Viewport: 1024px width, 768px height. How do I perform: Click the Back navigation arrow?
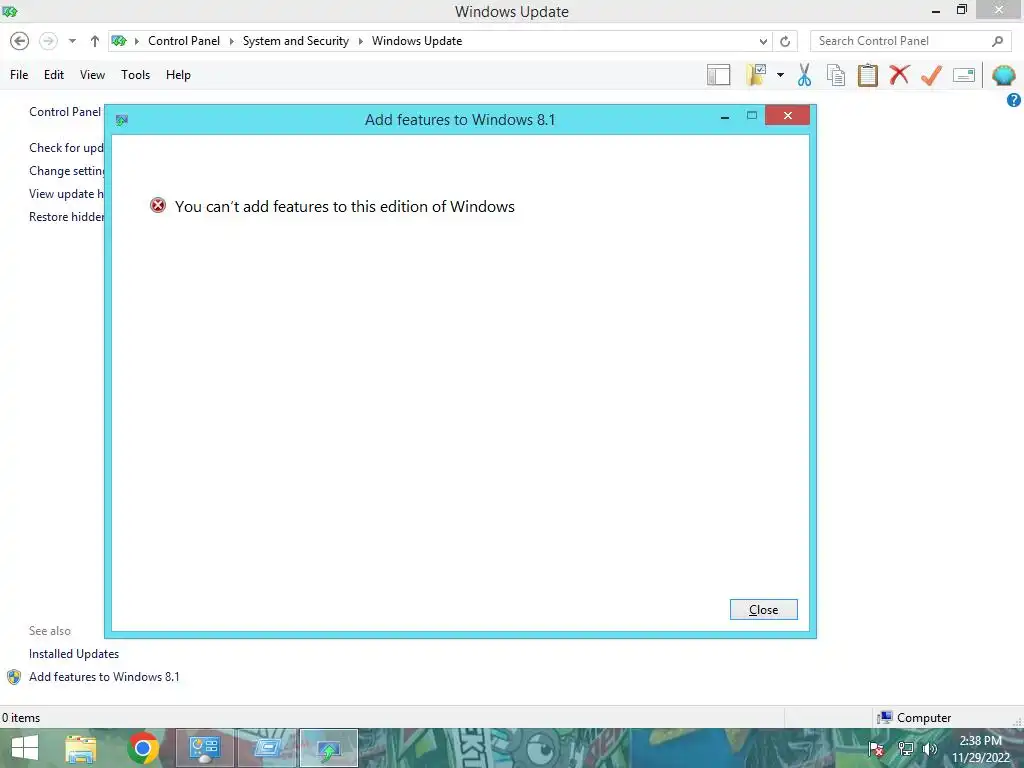point(20,41)
